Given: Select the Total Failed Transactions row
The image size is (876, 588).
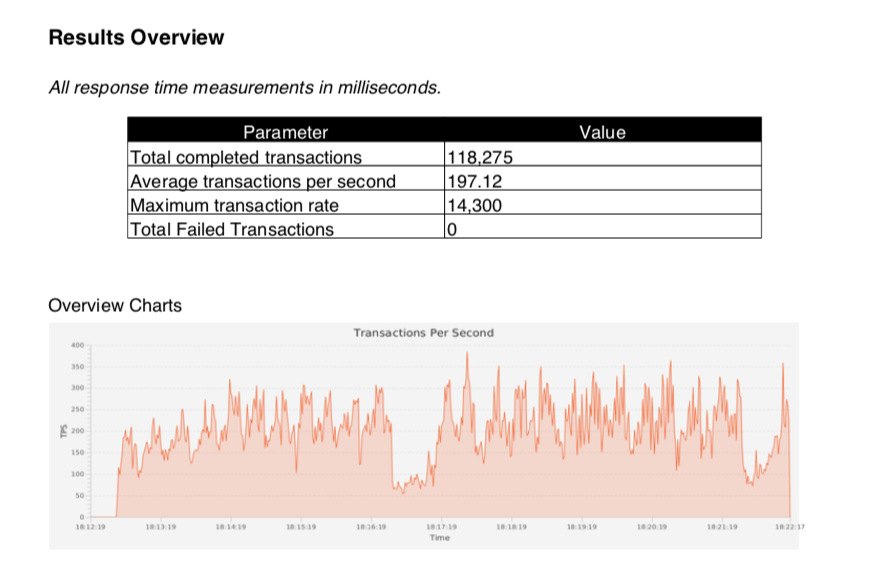Looking at the screenshot, I should (x=234, y=229).
